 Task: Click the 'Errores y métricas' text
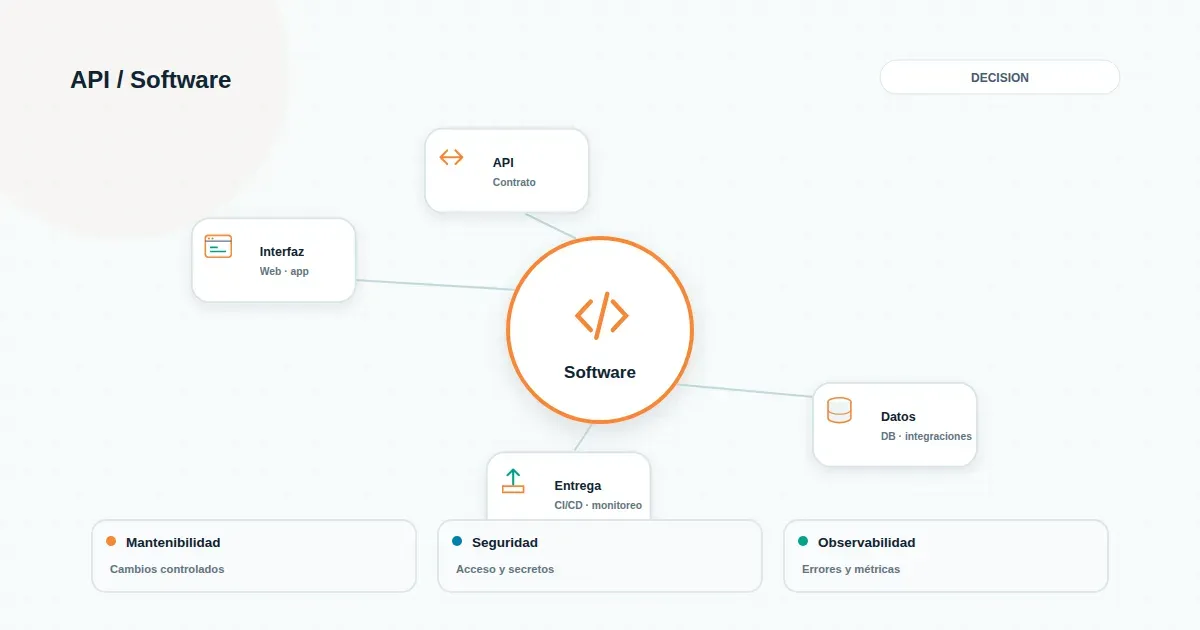click(851, 569)
